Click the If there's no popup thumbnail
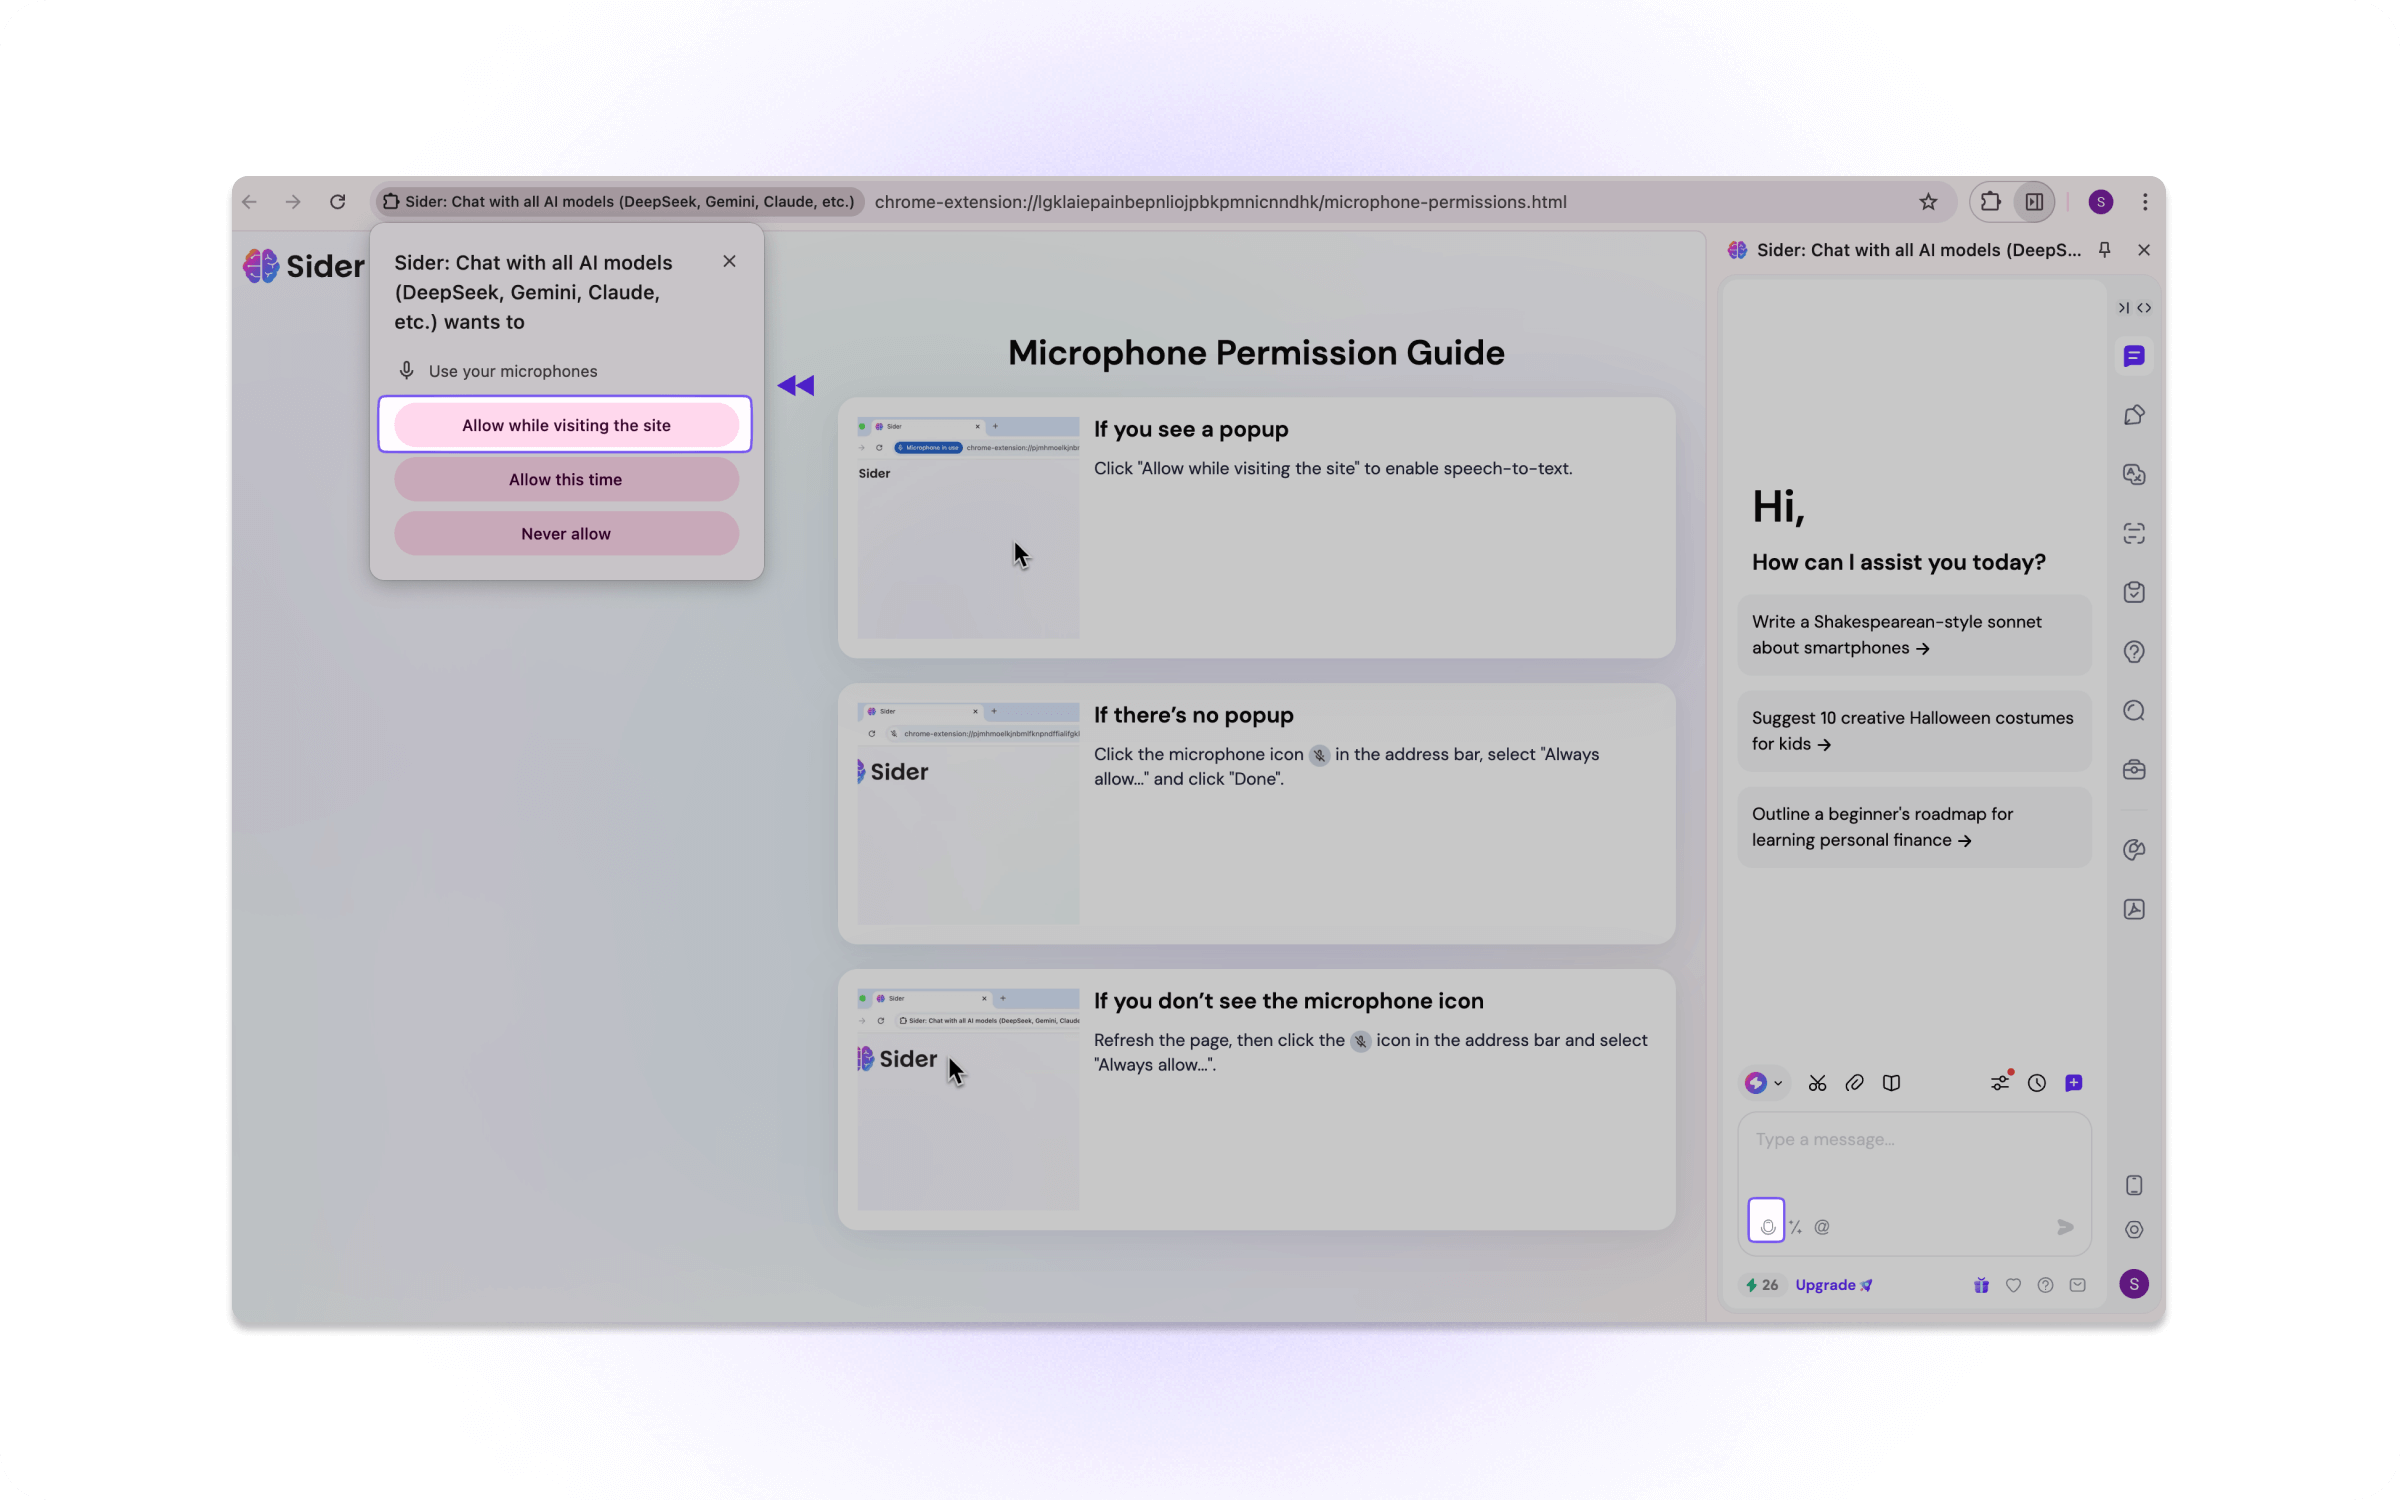Screen dimensions: 2400x1500 coord(968,813)
